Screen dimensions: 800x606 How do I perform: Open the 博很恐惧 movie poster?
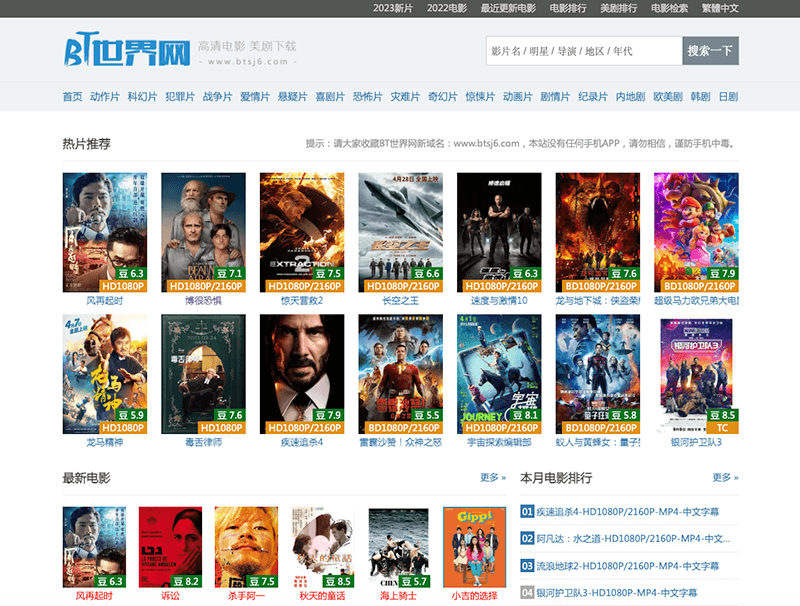pos(204,232)
